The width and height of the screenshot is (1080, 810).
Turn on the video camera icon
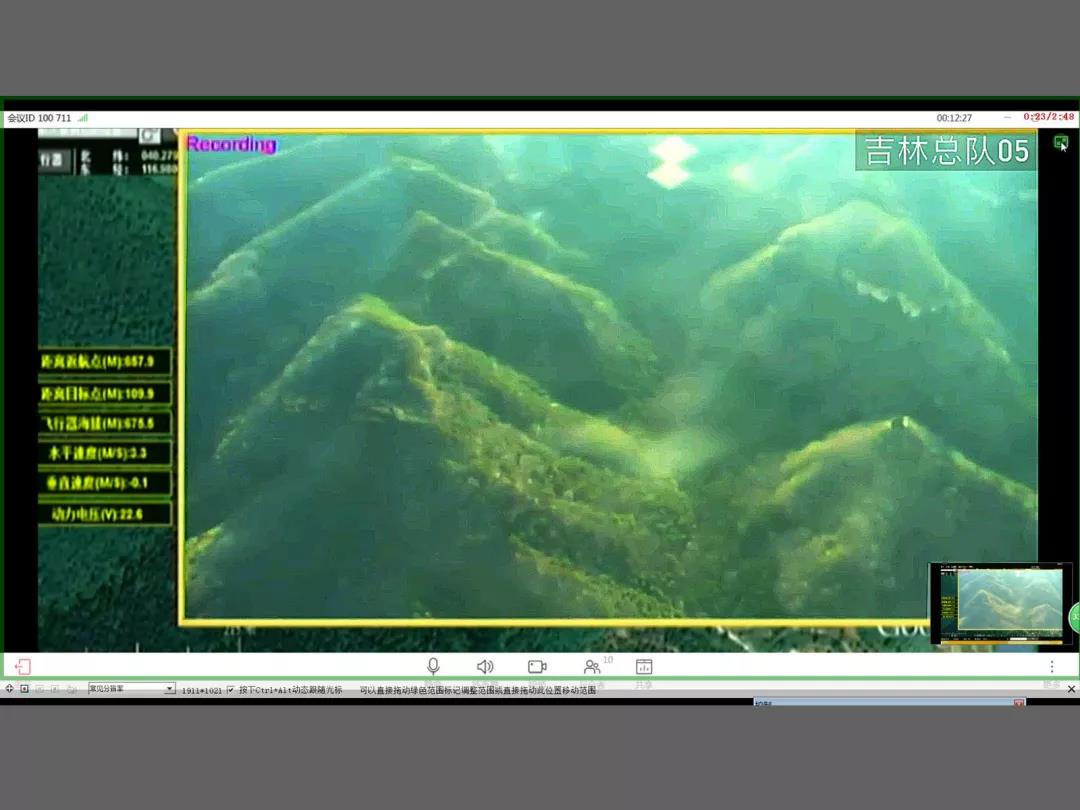[x=537, y=666]
